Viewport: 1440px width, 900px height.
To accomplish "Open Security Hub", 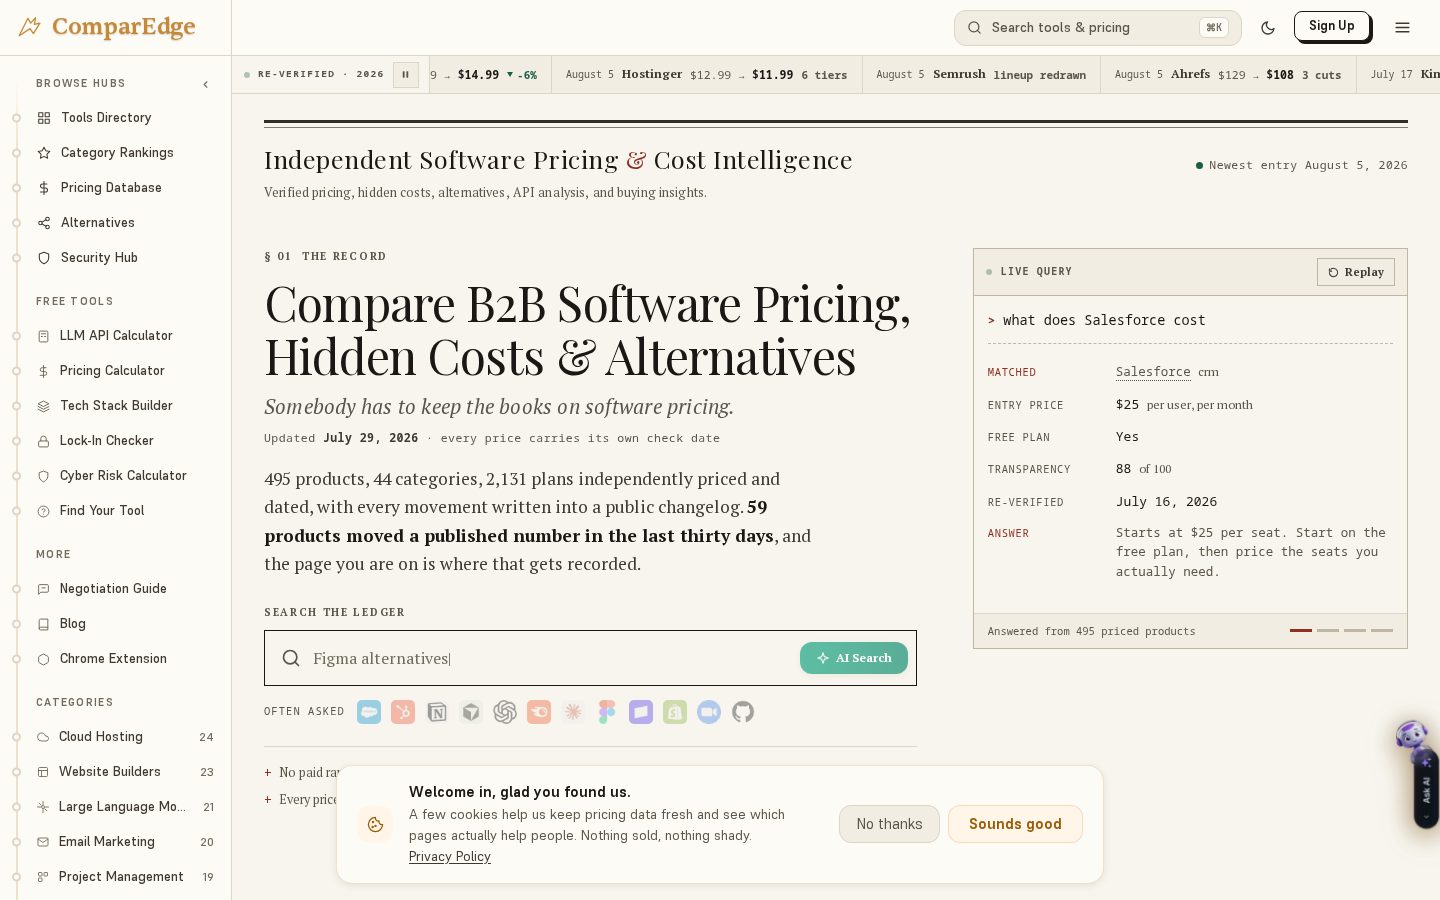I will [99, 258].
